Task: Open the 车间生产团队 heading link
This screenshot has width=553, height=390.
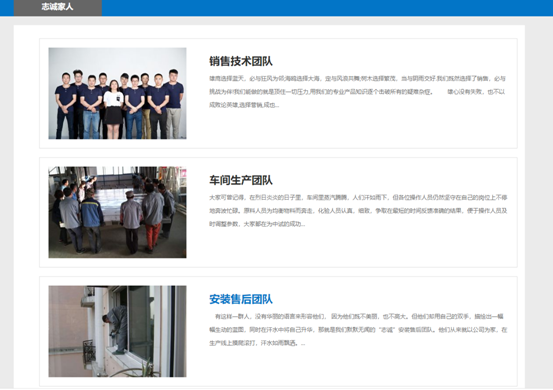Action: click(x=241, y=180)
